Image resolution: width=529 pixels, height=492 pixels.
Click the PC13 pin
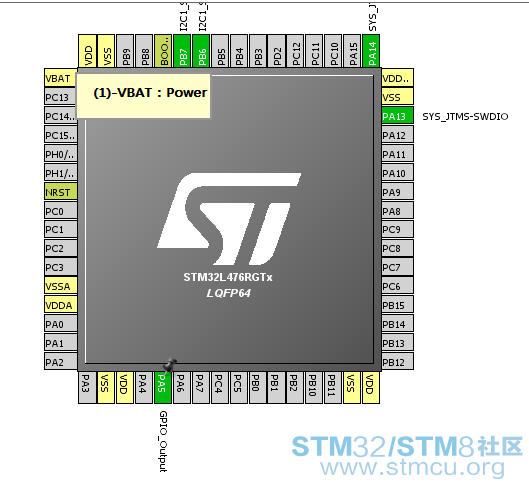(61, 97)
